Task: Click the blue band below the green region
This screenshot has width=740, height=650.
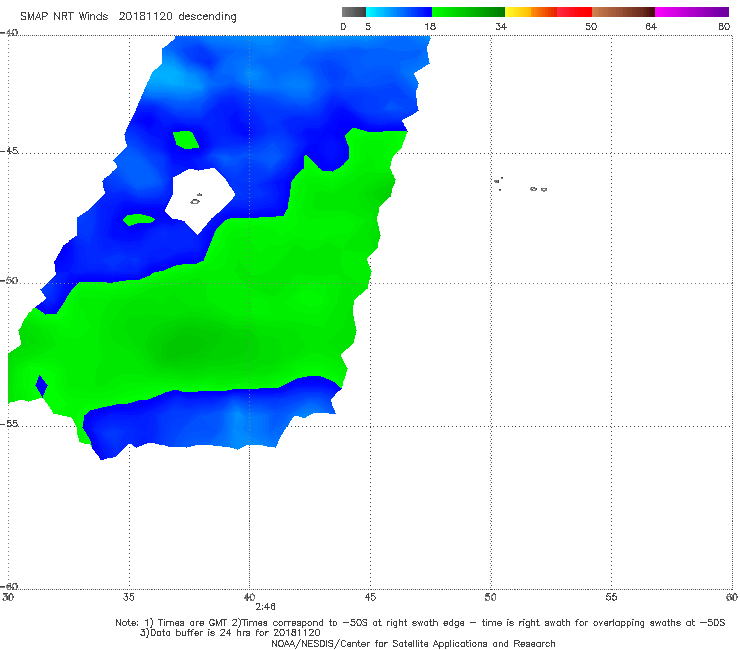Action: [212, 415]
